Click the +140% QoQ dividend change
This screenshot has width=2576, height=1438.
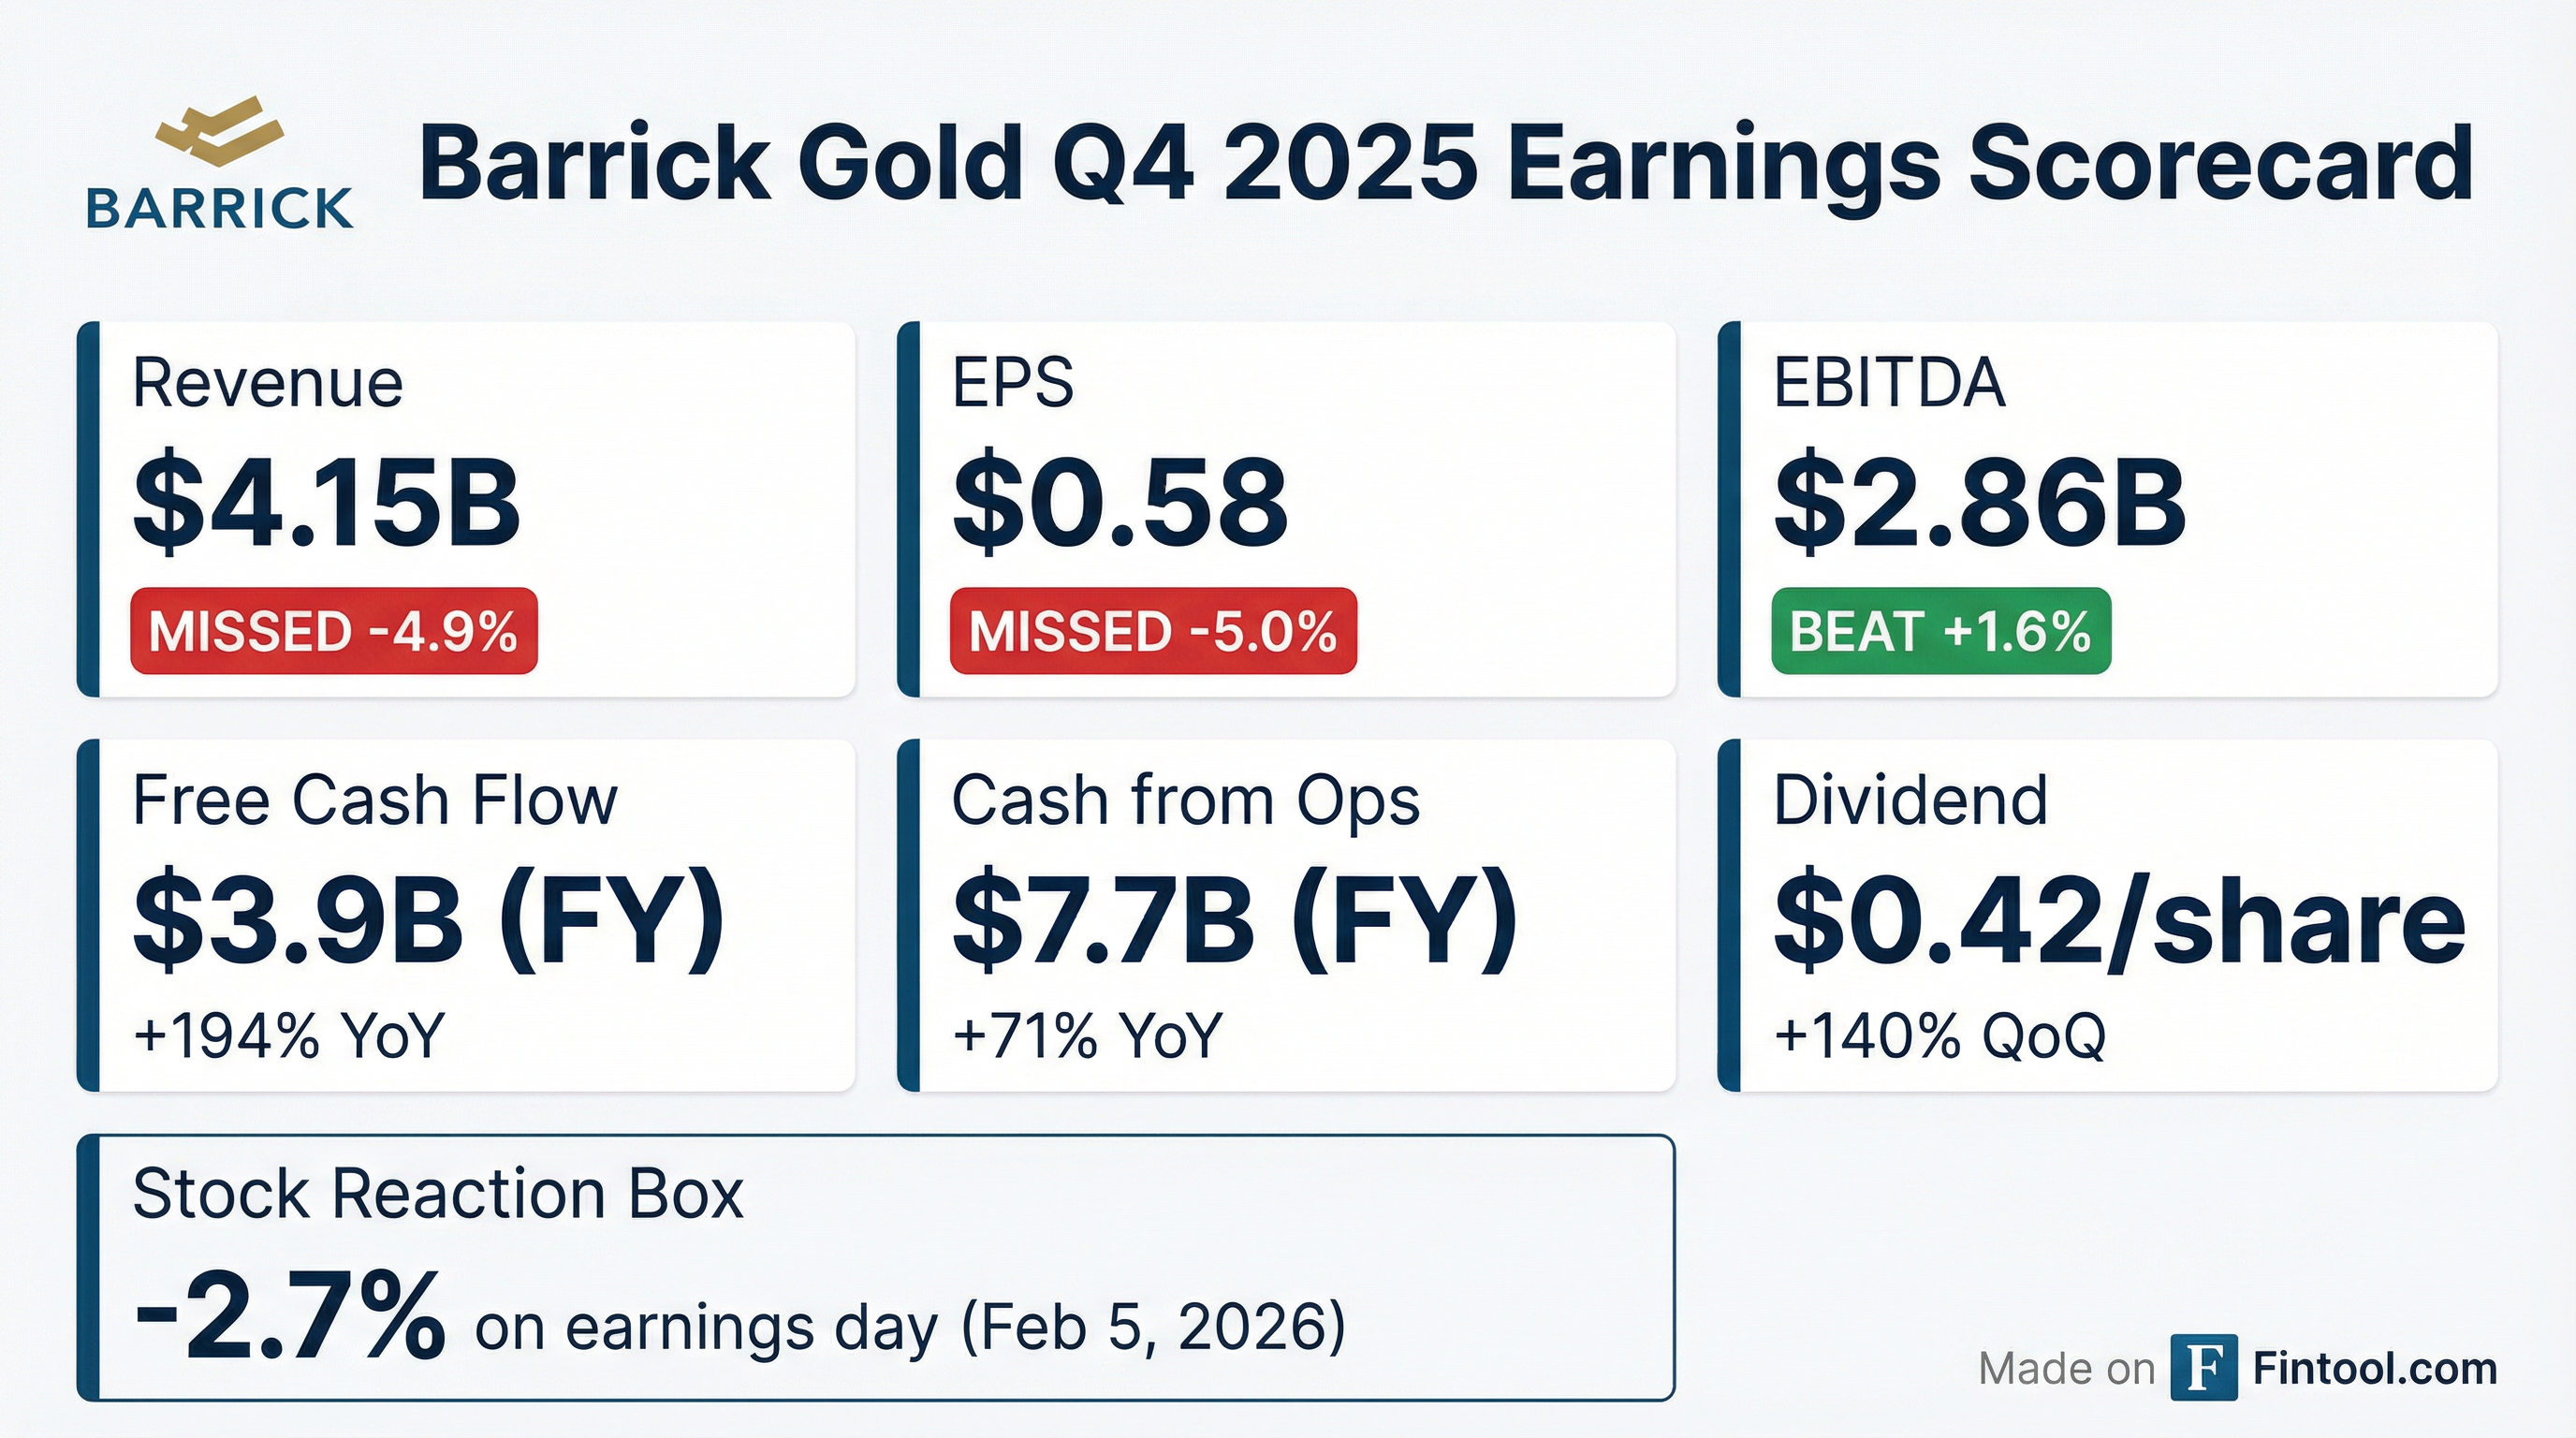pos(1940,1034)
